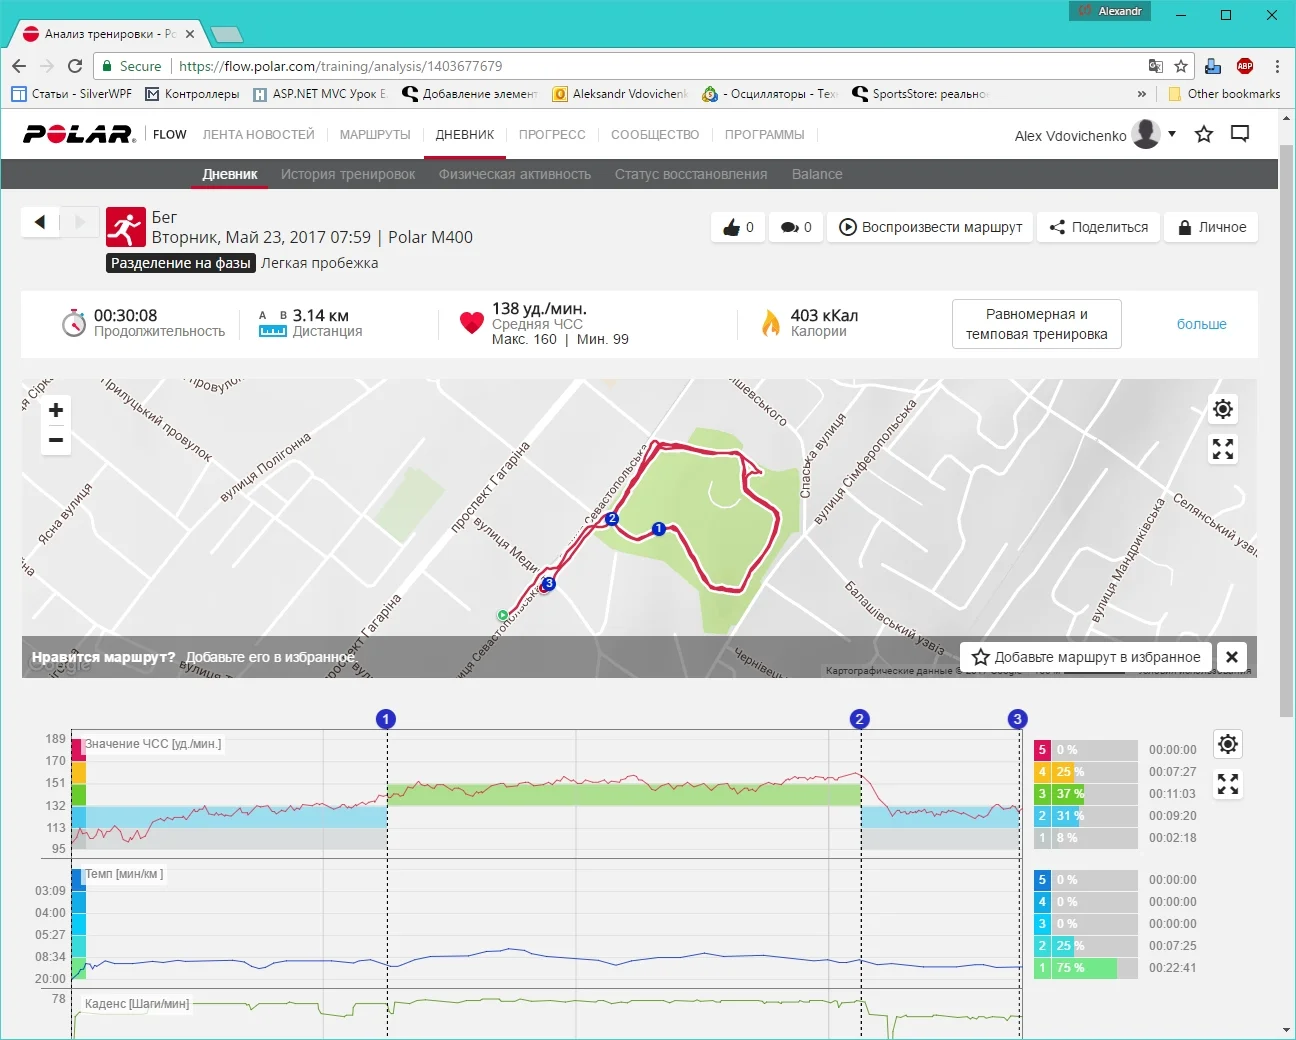Open the ПРОГРЕСС menu item

[x=552, y=135]
